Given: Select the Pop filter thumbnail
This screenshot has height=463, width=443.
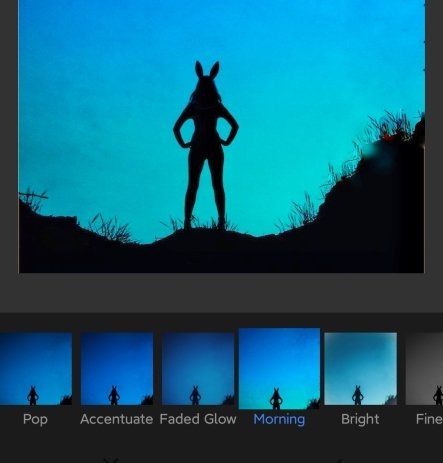Looking at the screenshot, I should pos(36,369).
